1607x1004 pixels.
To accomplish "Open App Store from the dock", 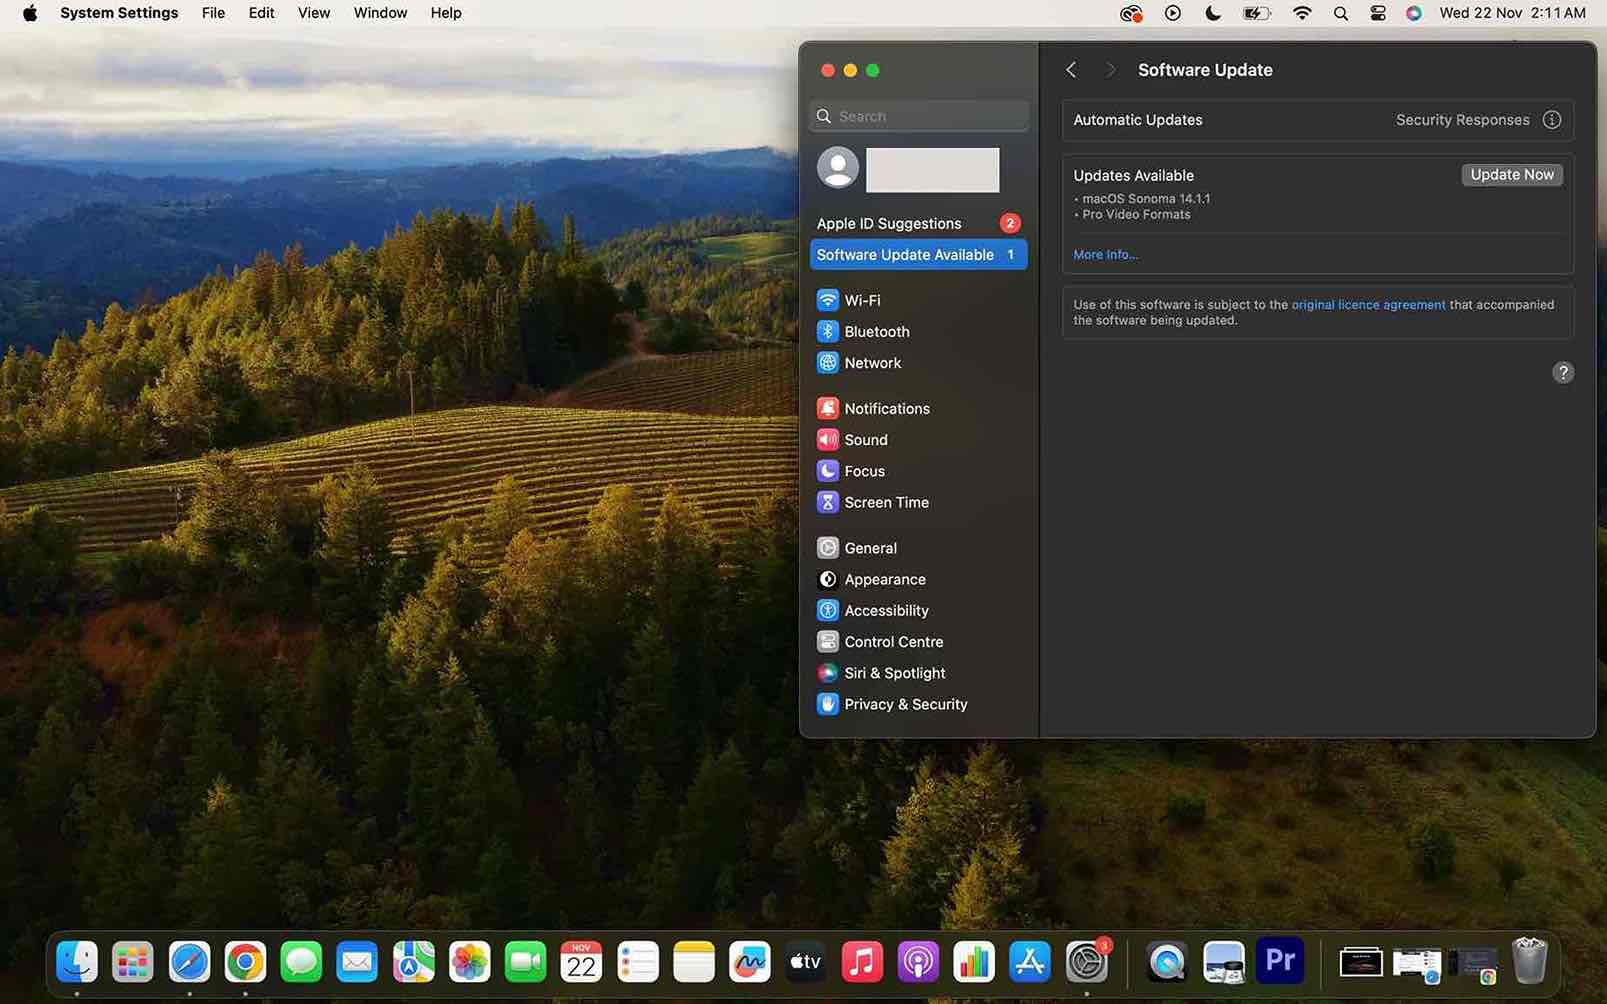I will pos(1029,963).
